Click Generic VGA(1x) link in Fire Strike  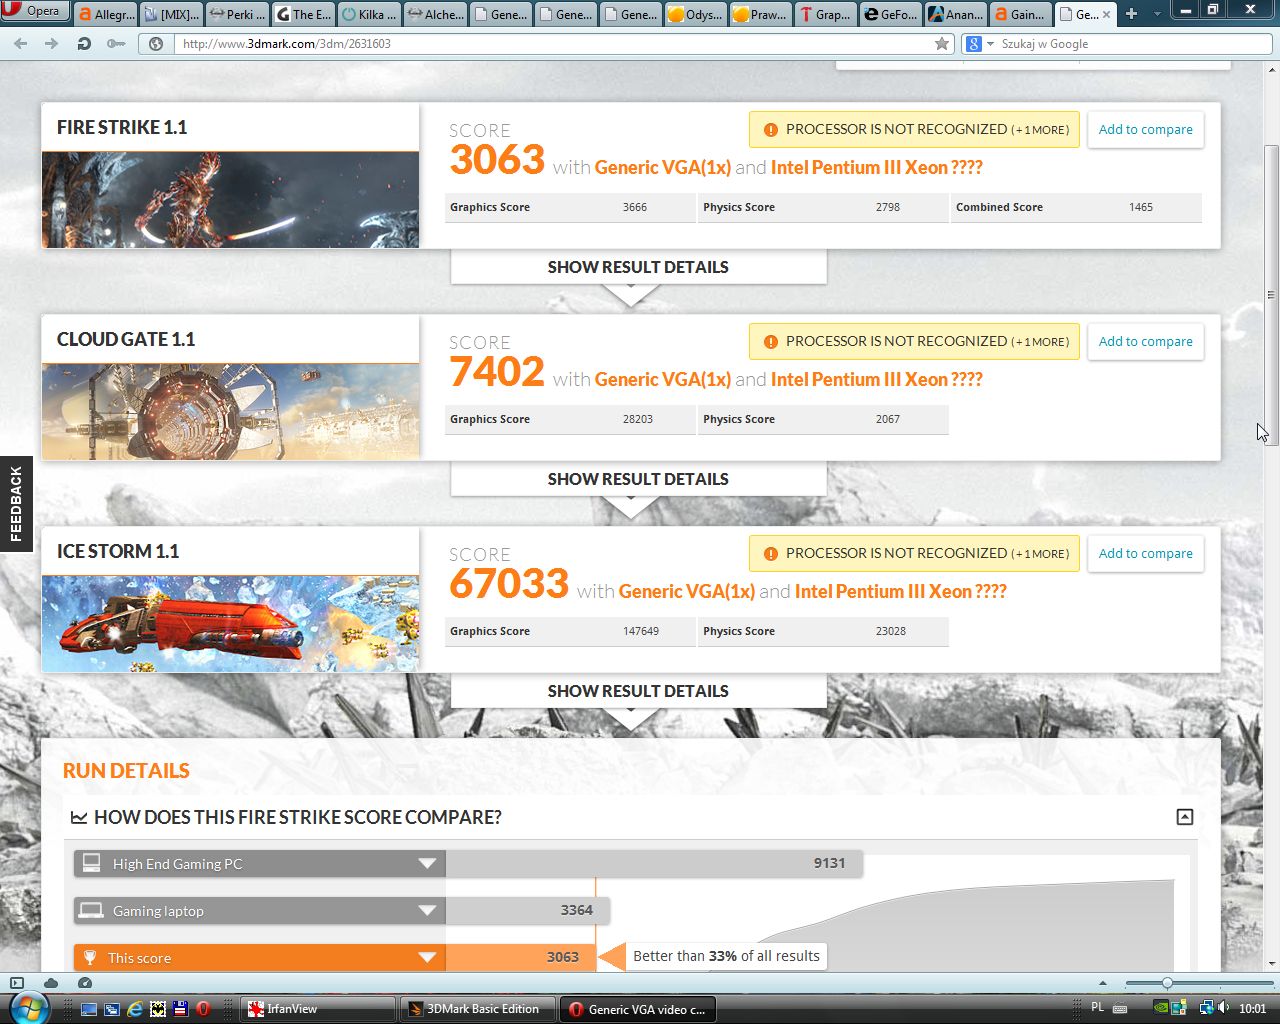pyautogui.click(x=662, y=167)
